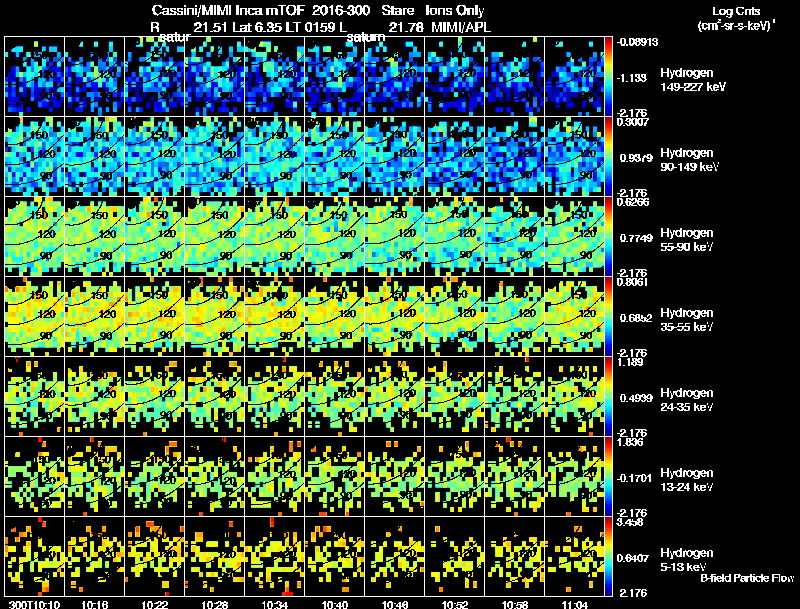Click the Hydrogen 5-13 keV color bar
800x609 pixels.
coord(608,556)
